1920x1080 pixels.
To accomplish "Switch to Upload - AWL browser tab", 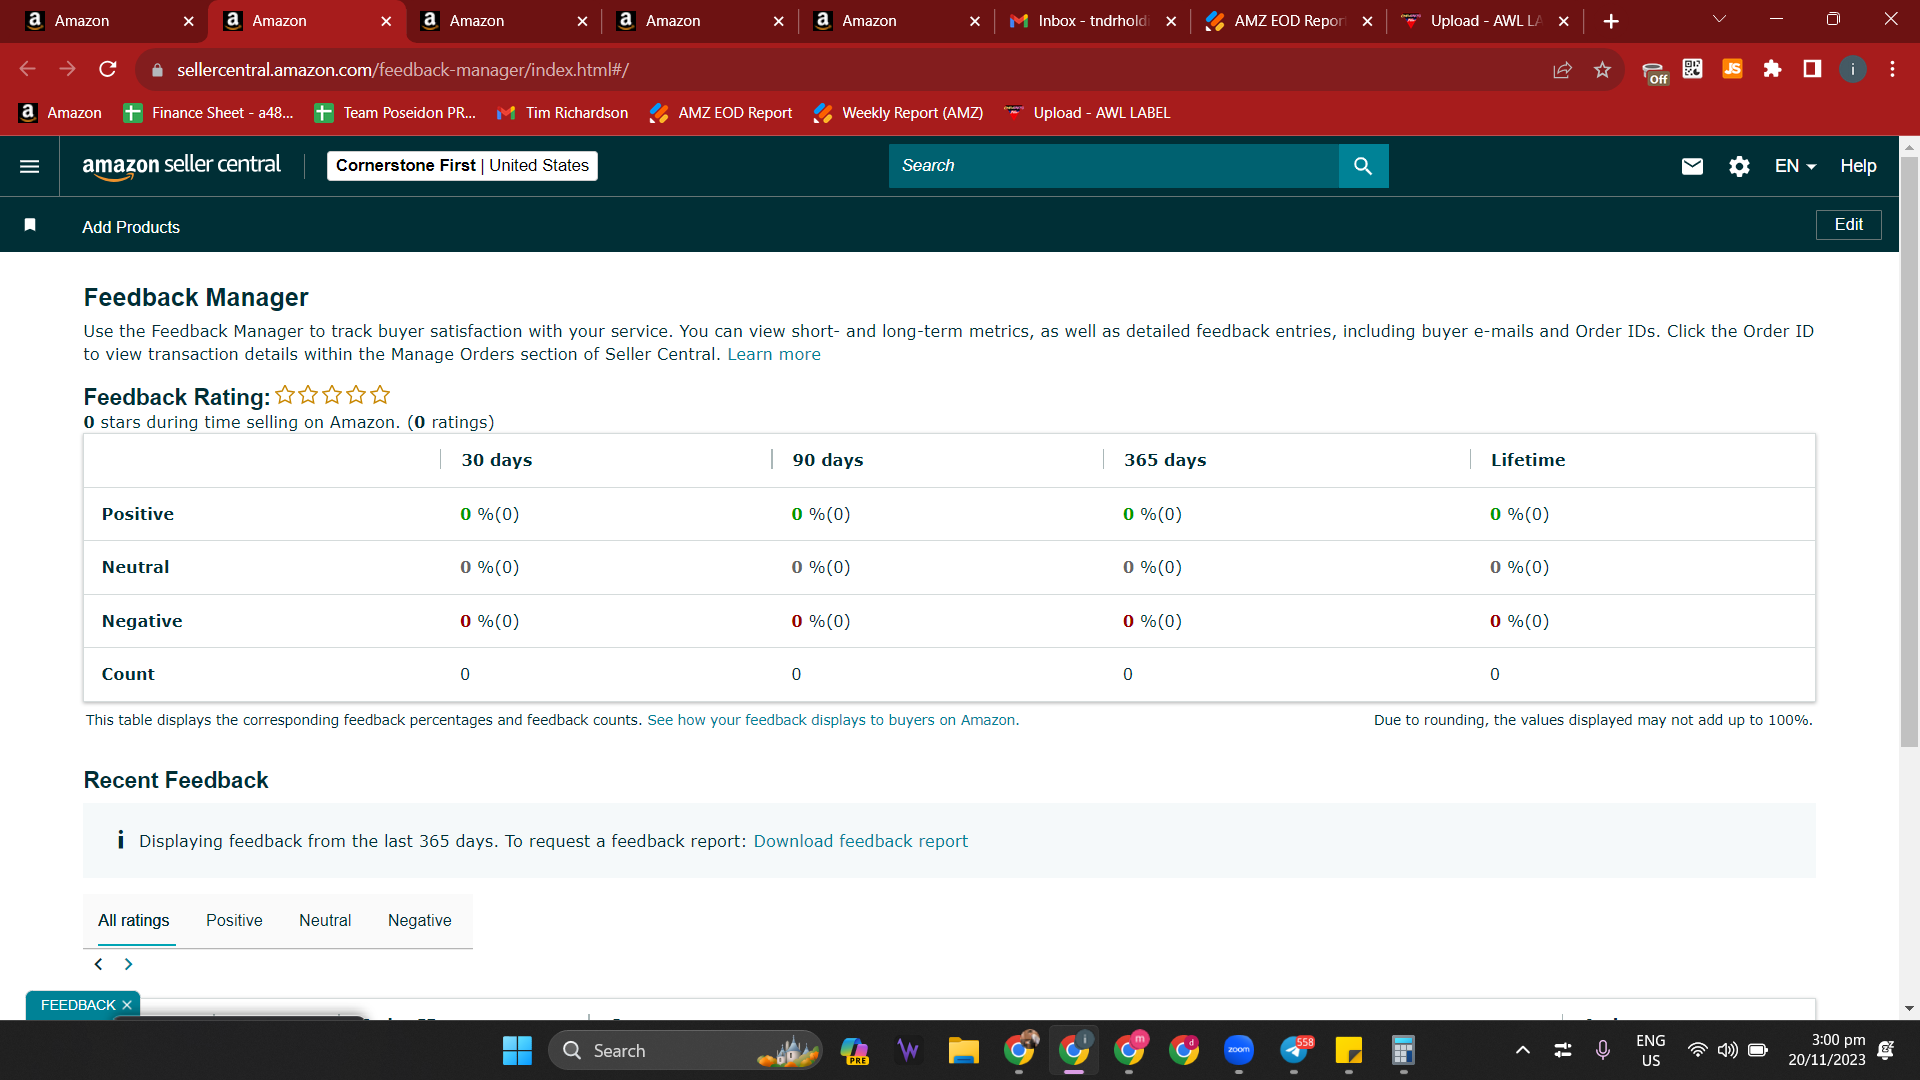I will 1484,21.
